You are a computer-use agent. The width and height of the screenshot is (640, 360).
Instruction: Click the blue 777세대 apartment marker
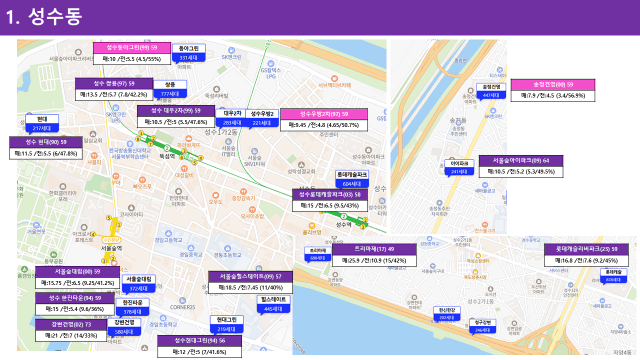170,89
